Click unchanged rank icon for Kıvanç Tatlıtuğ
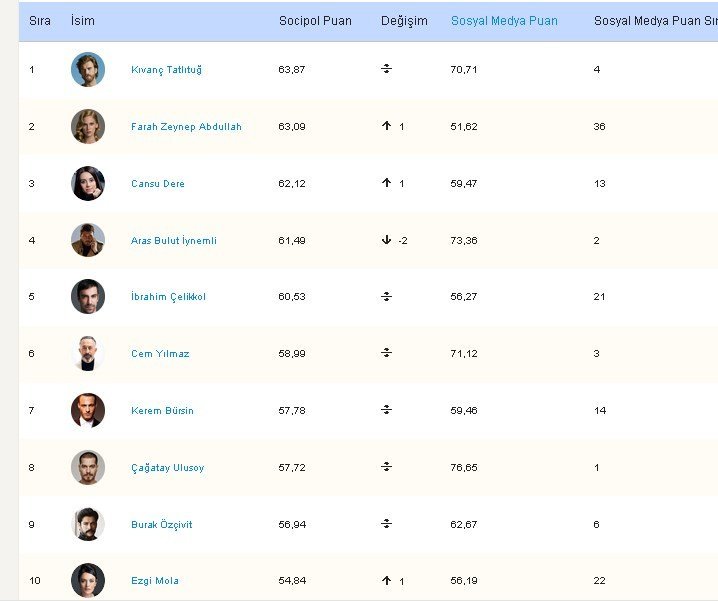 [386, 69]
